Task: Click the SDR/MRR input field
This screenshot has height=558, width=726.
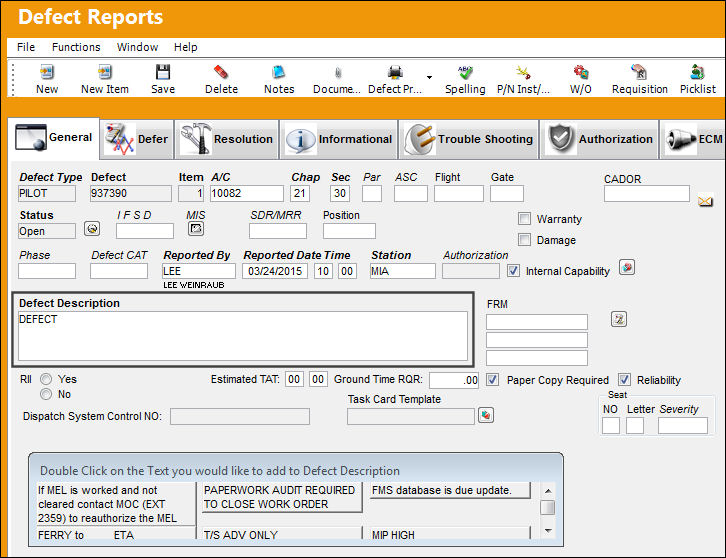Action: pos(278,231)
